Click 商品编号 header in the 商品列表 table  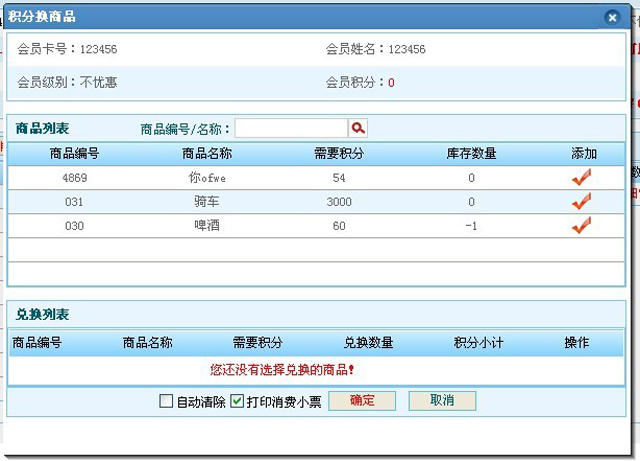point(74,153)
